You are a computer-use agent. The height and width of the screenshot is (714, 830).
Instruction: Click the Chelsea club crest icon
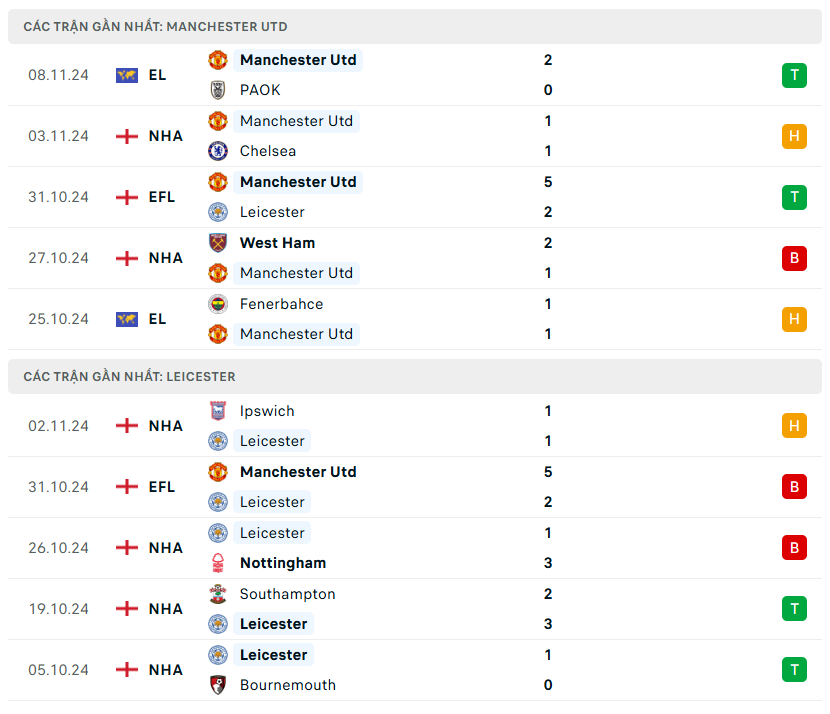tap(217, 151)
